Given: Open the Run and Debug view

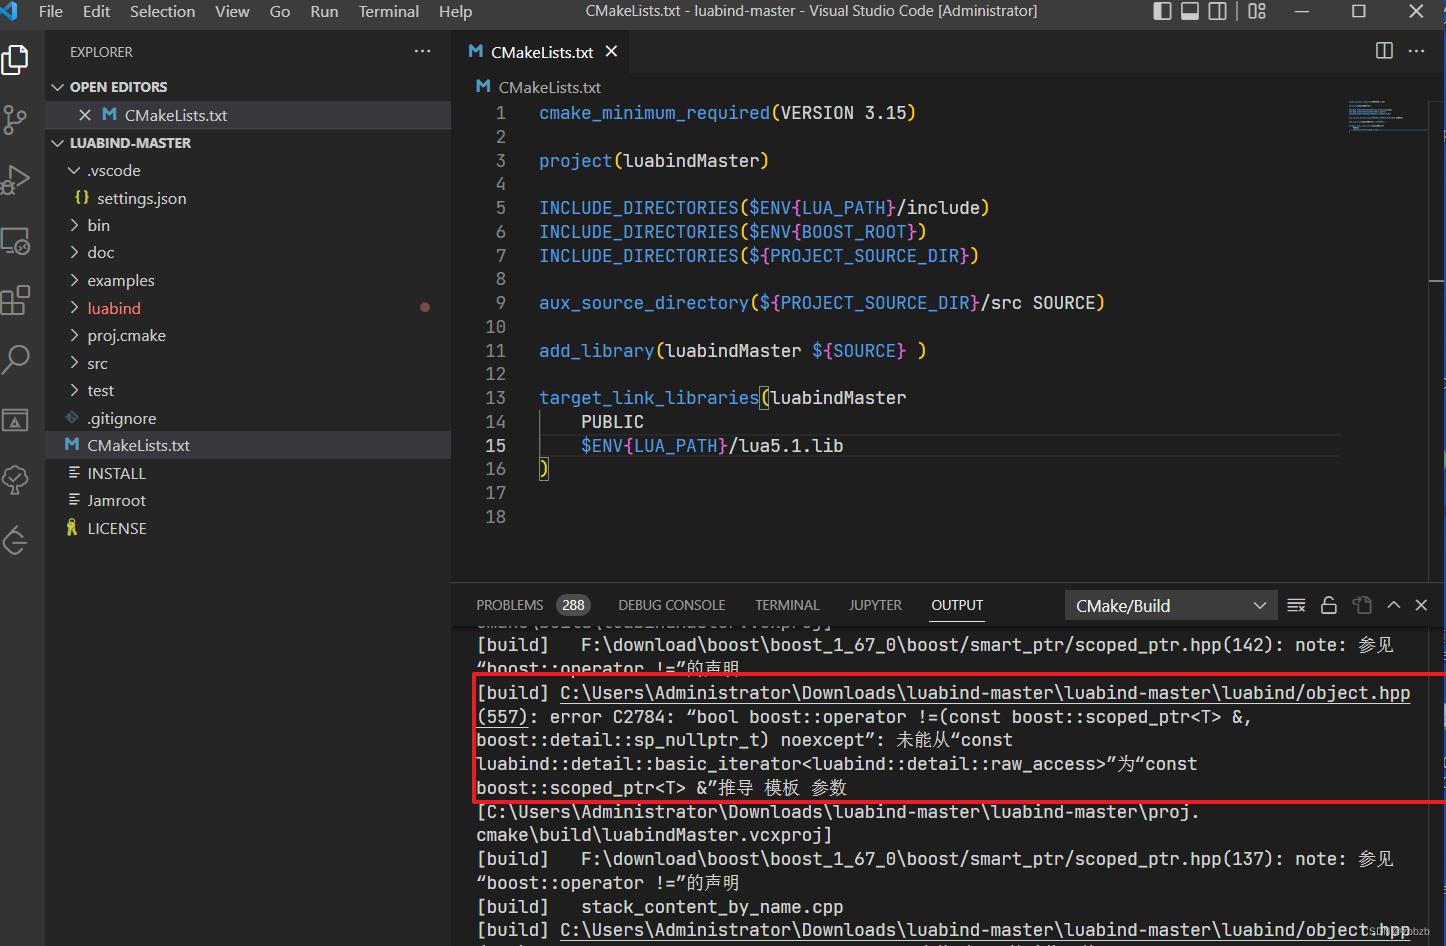Looking at the screenshot, I should click(x=15, y=180).
